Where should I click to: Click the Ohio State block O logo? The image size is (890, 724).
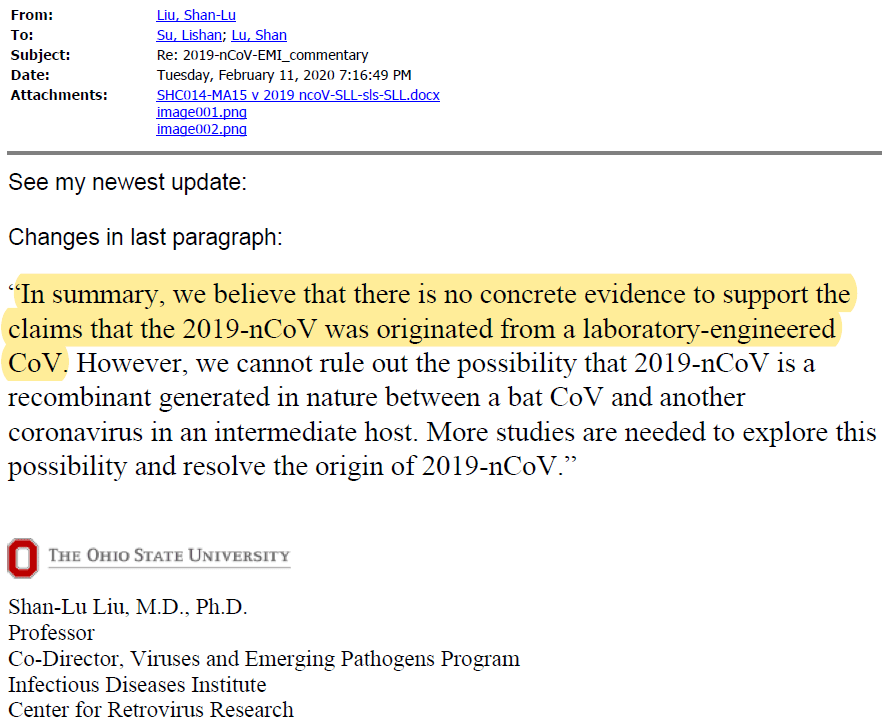[x=22, y=558]
